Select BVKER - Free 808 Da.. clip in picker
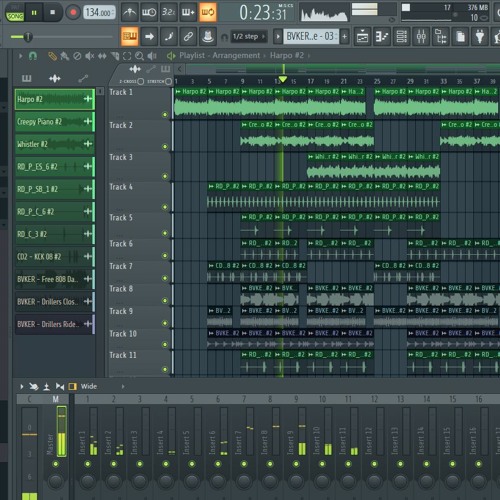The image size is (500, 500). point(55,279)
